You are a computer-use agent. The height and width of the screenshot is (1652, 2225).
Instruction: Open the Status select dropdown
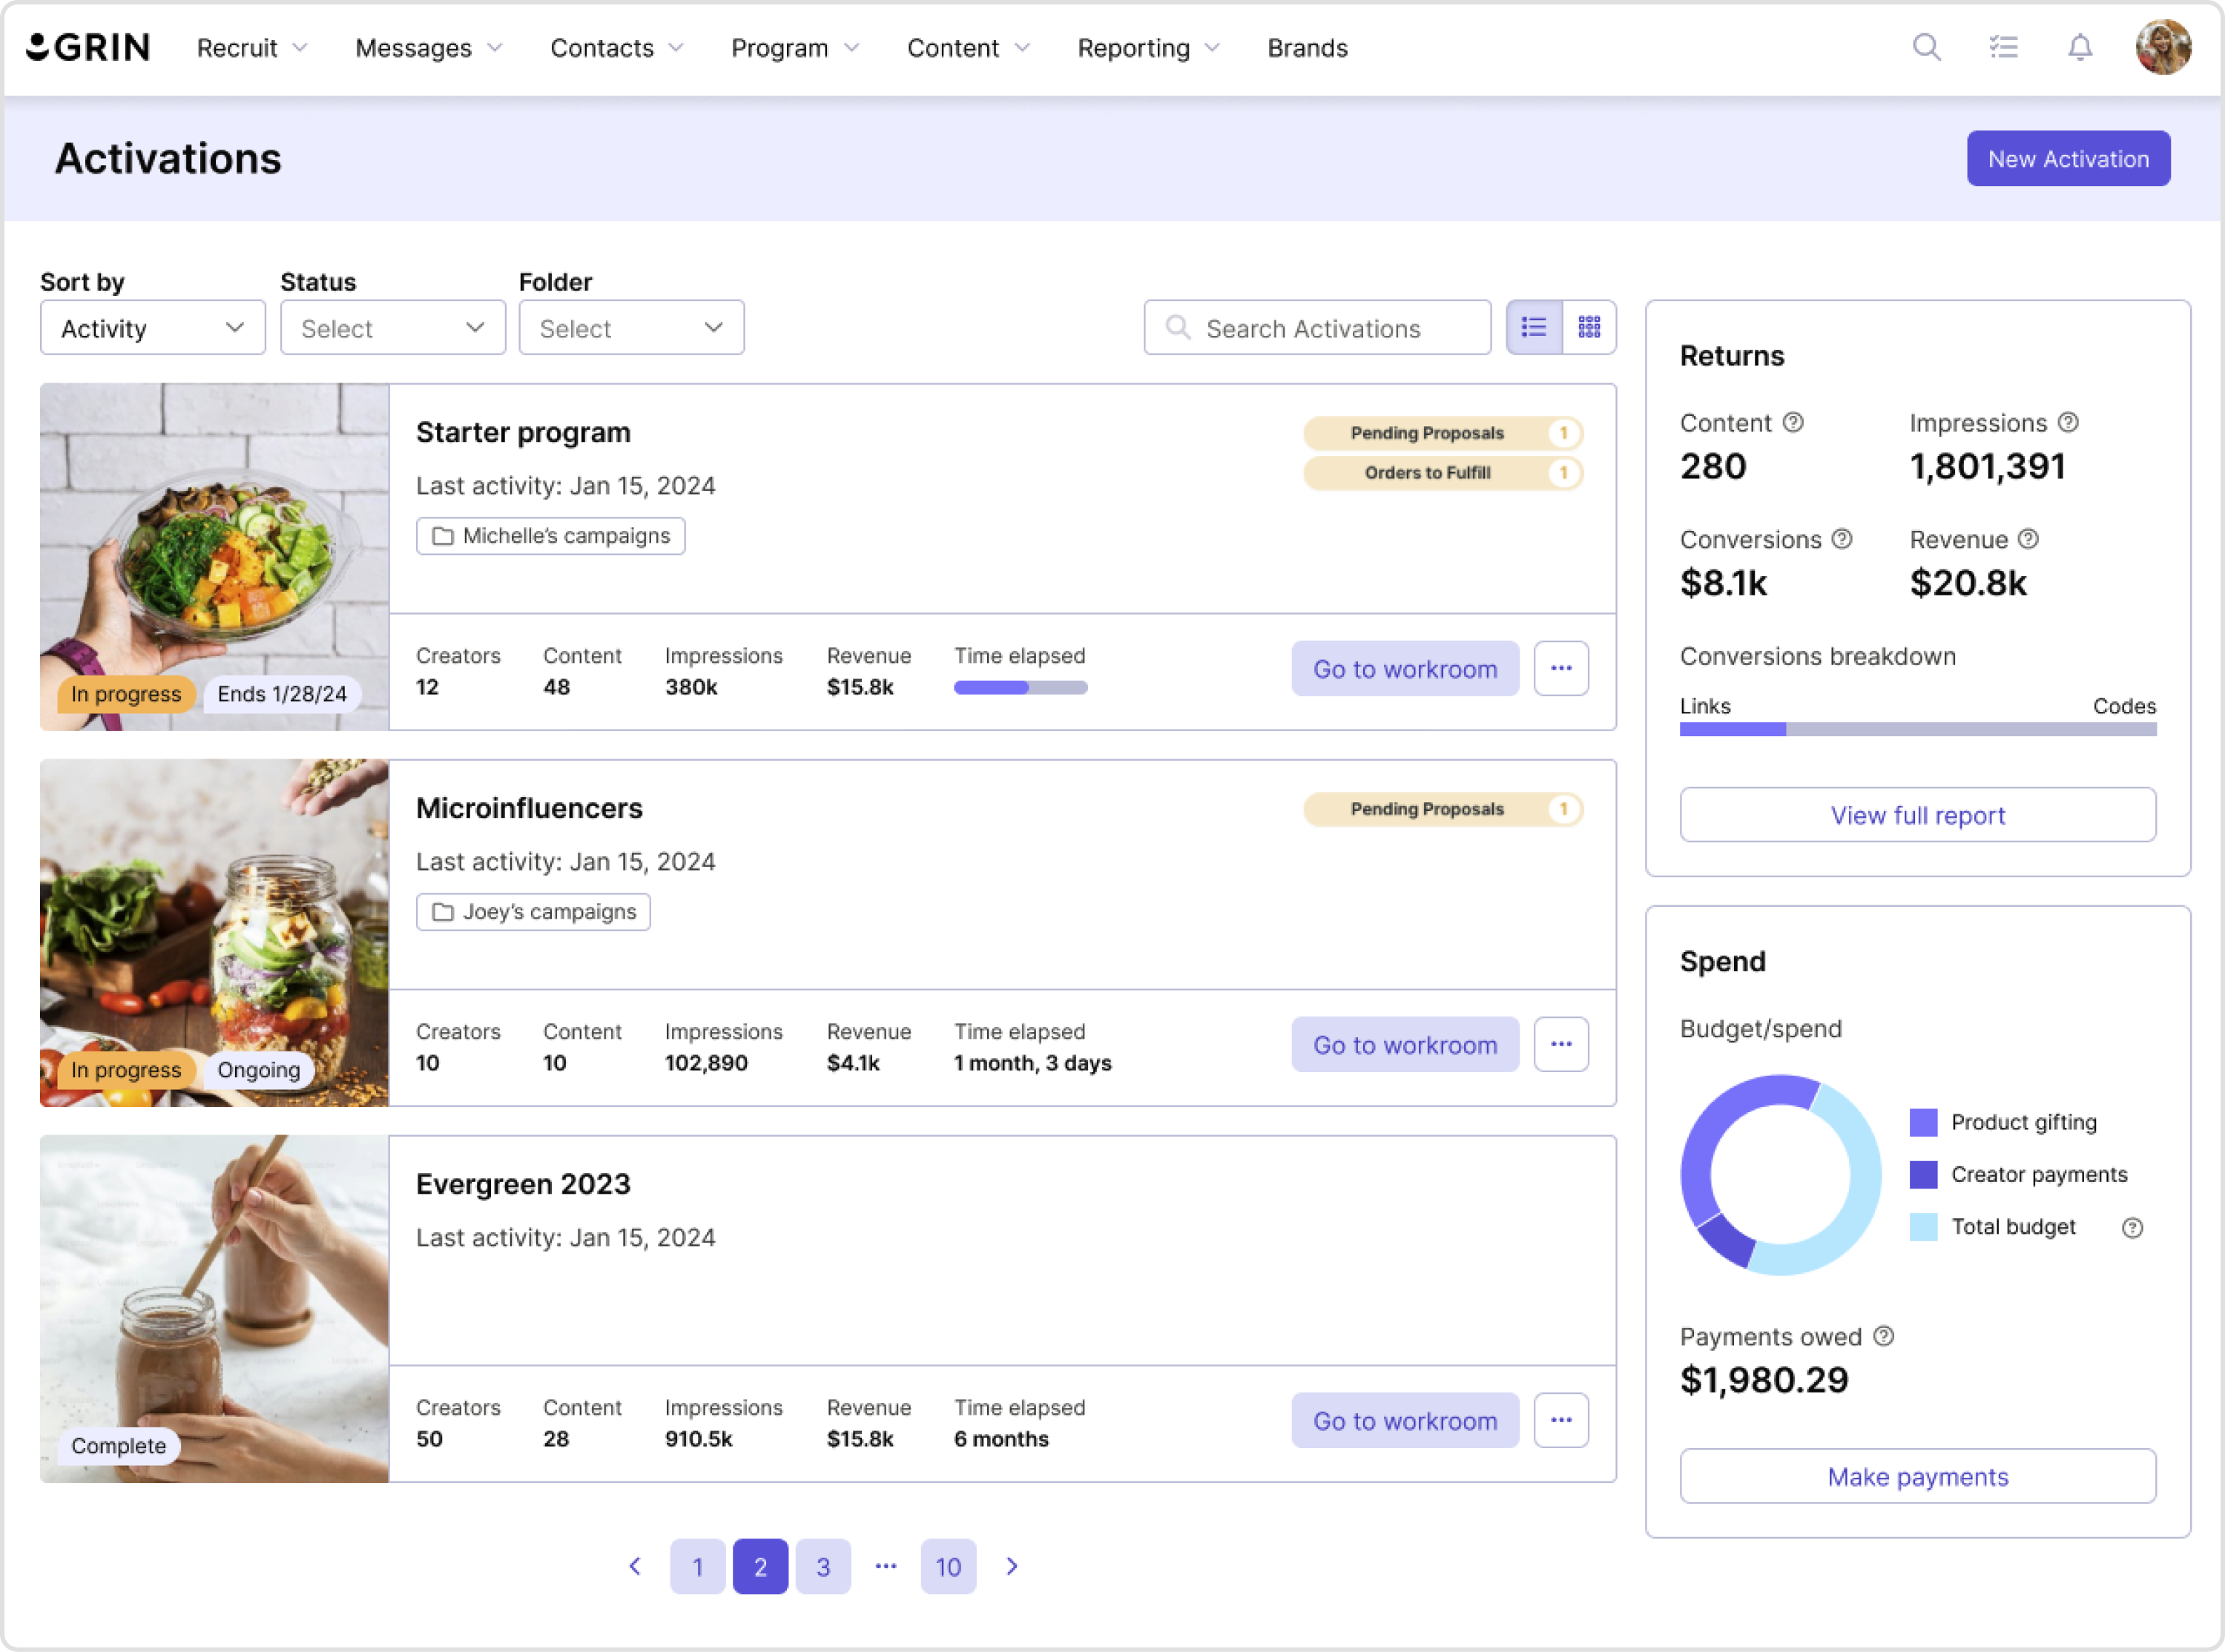pyautogui.click(x=393, y=328)
